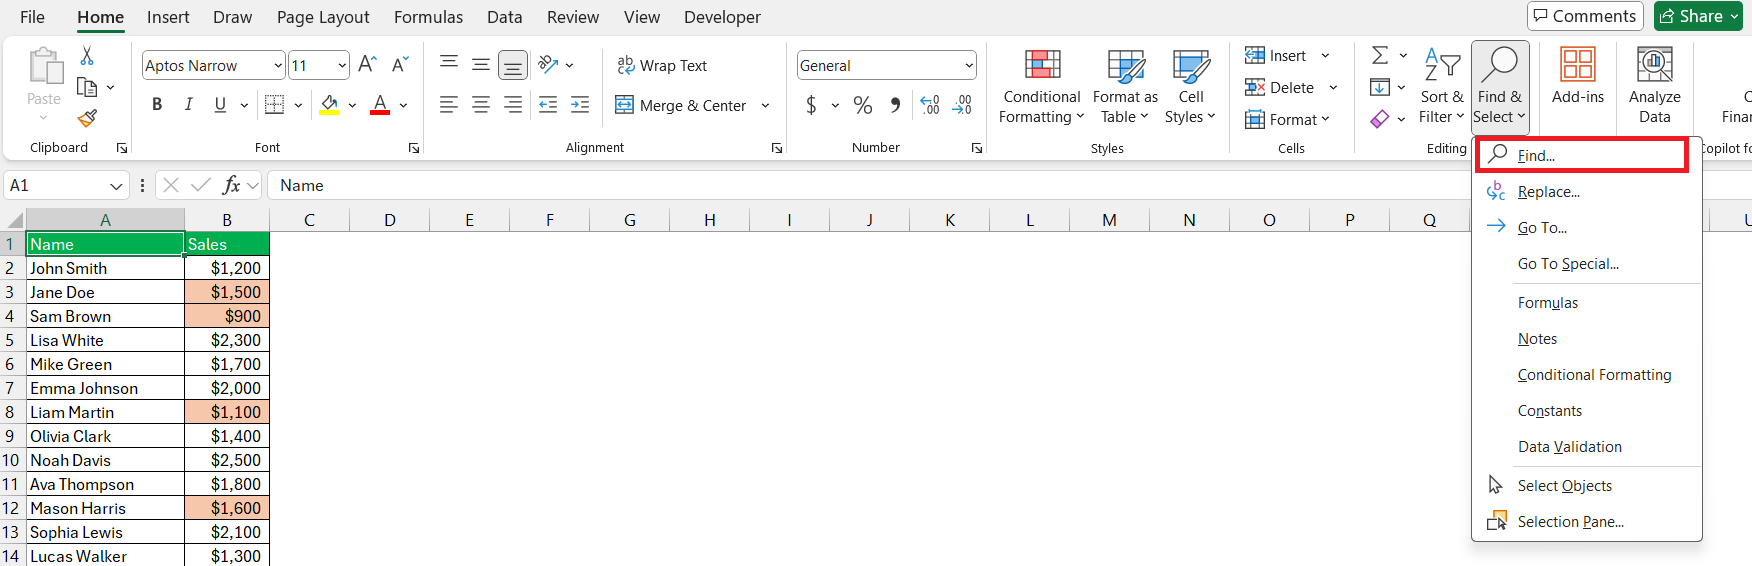Click Insert cells button
The image size is (1752, 566).
(1275, 56)
